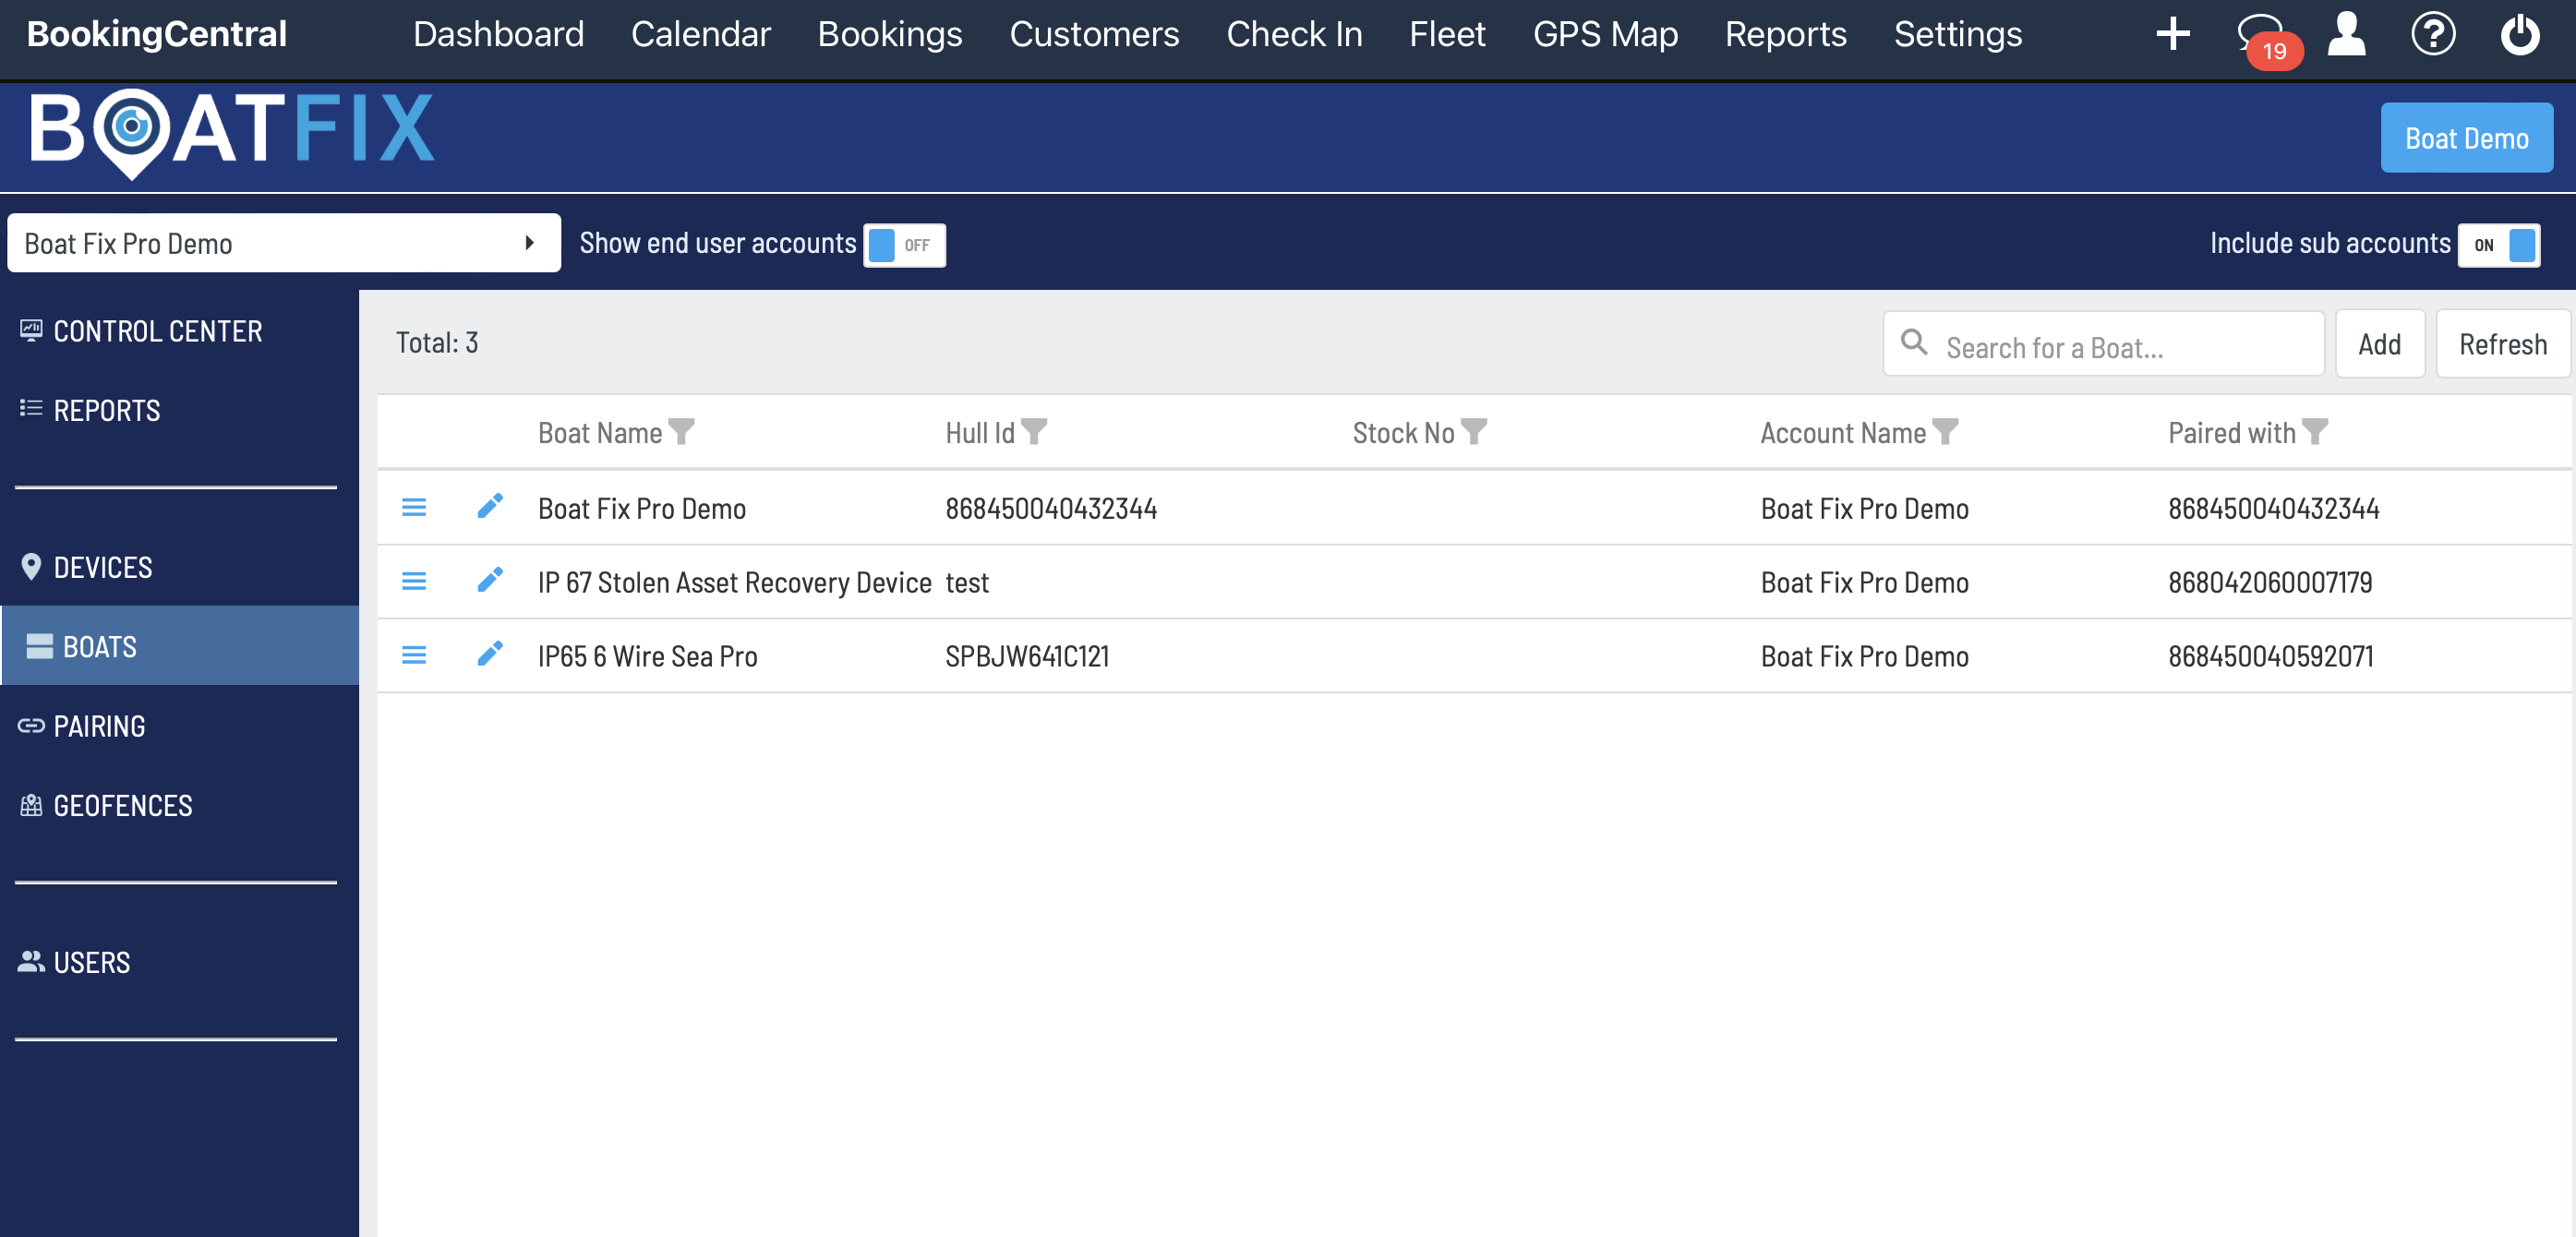Open Bookings in top navigation
The height and width of the screenshot is (1237, 2576).
(889, 34)
